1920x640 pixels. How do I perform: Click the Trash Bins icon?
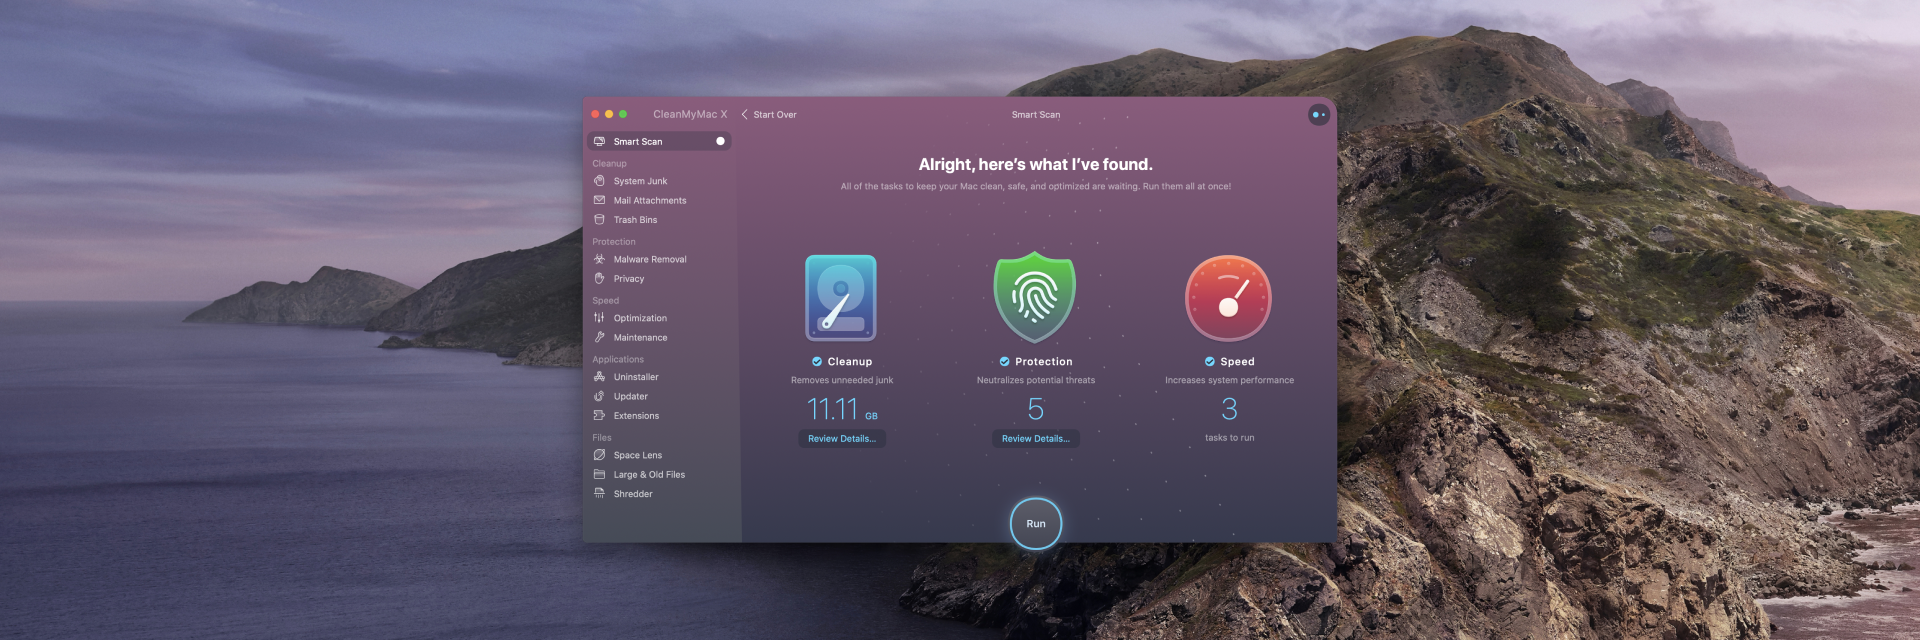coord(599,219)
